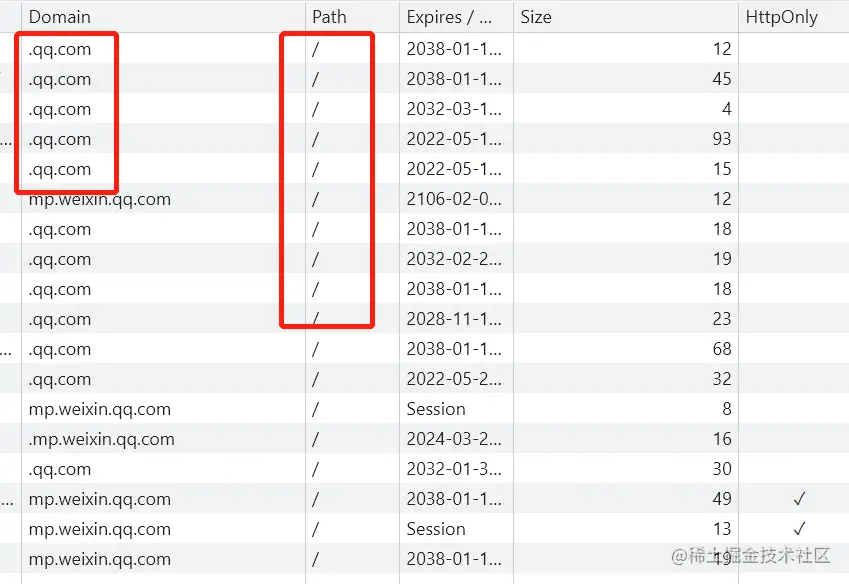Click the HttpOnly column header
This screenshot has height=584, width=849.
(781, 17)
